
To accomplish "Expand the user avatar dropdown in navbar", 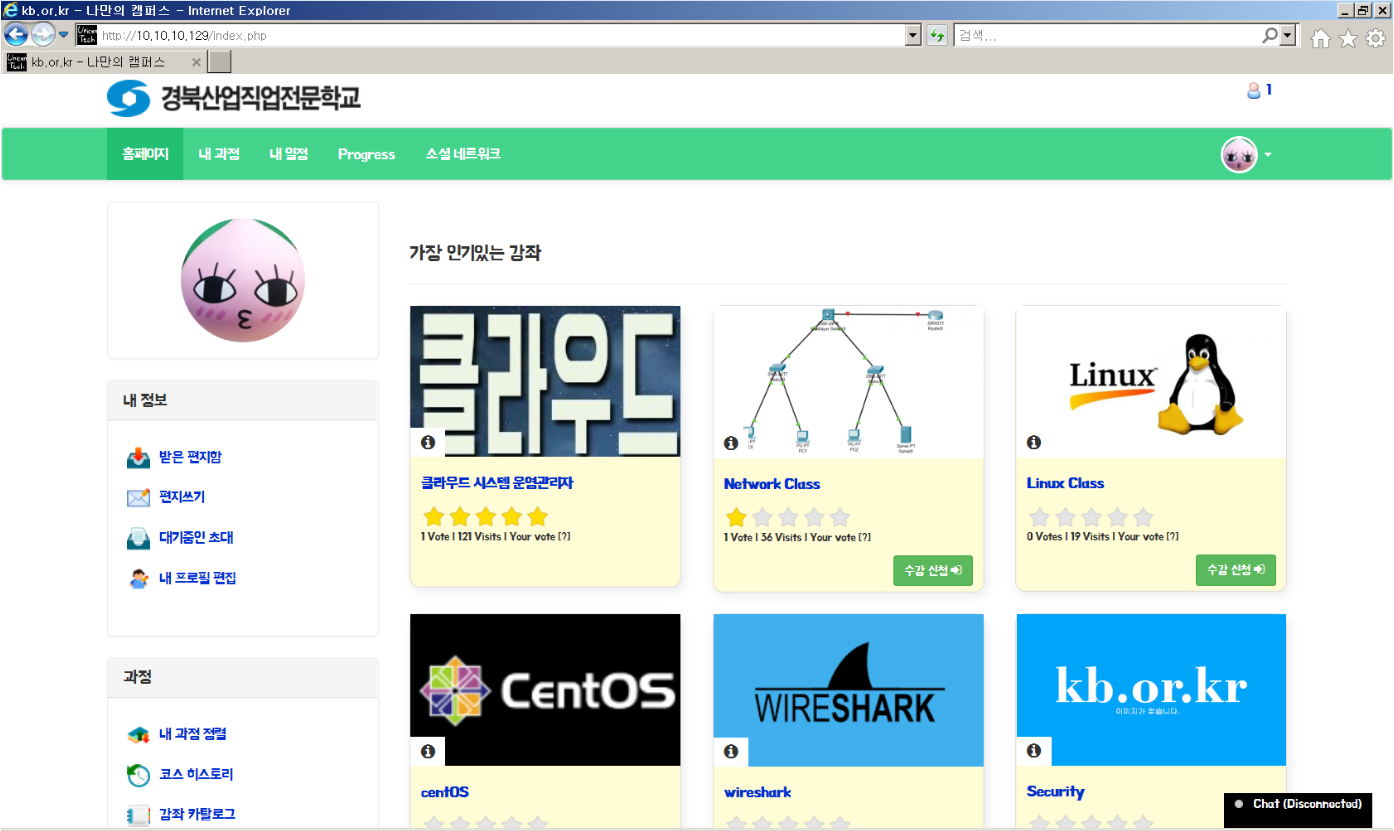I will (x=1246, y=155).
